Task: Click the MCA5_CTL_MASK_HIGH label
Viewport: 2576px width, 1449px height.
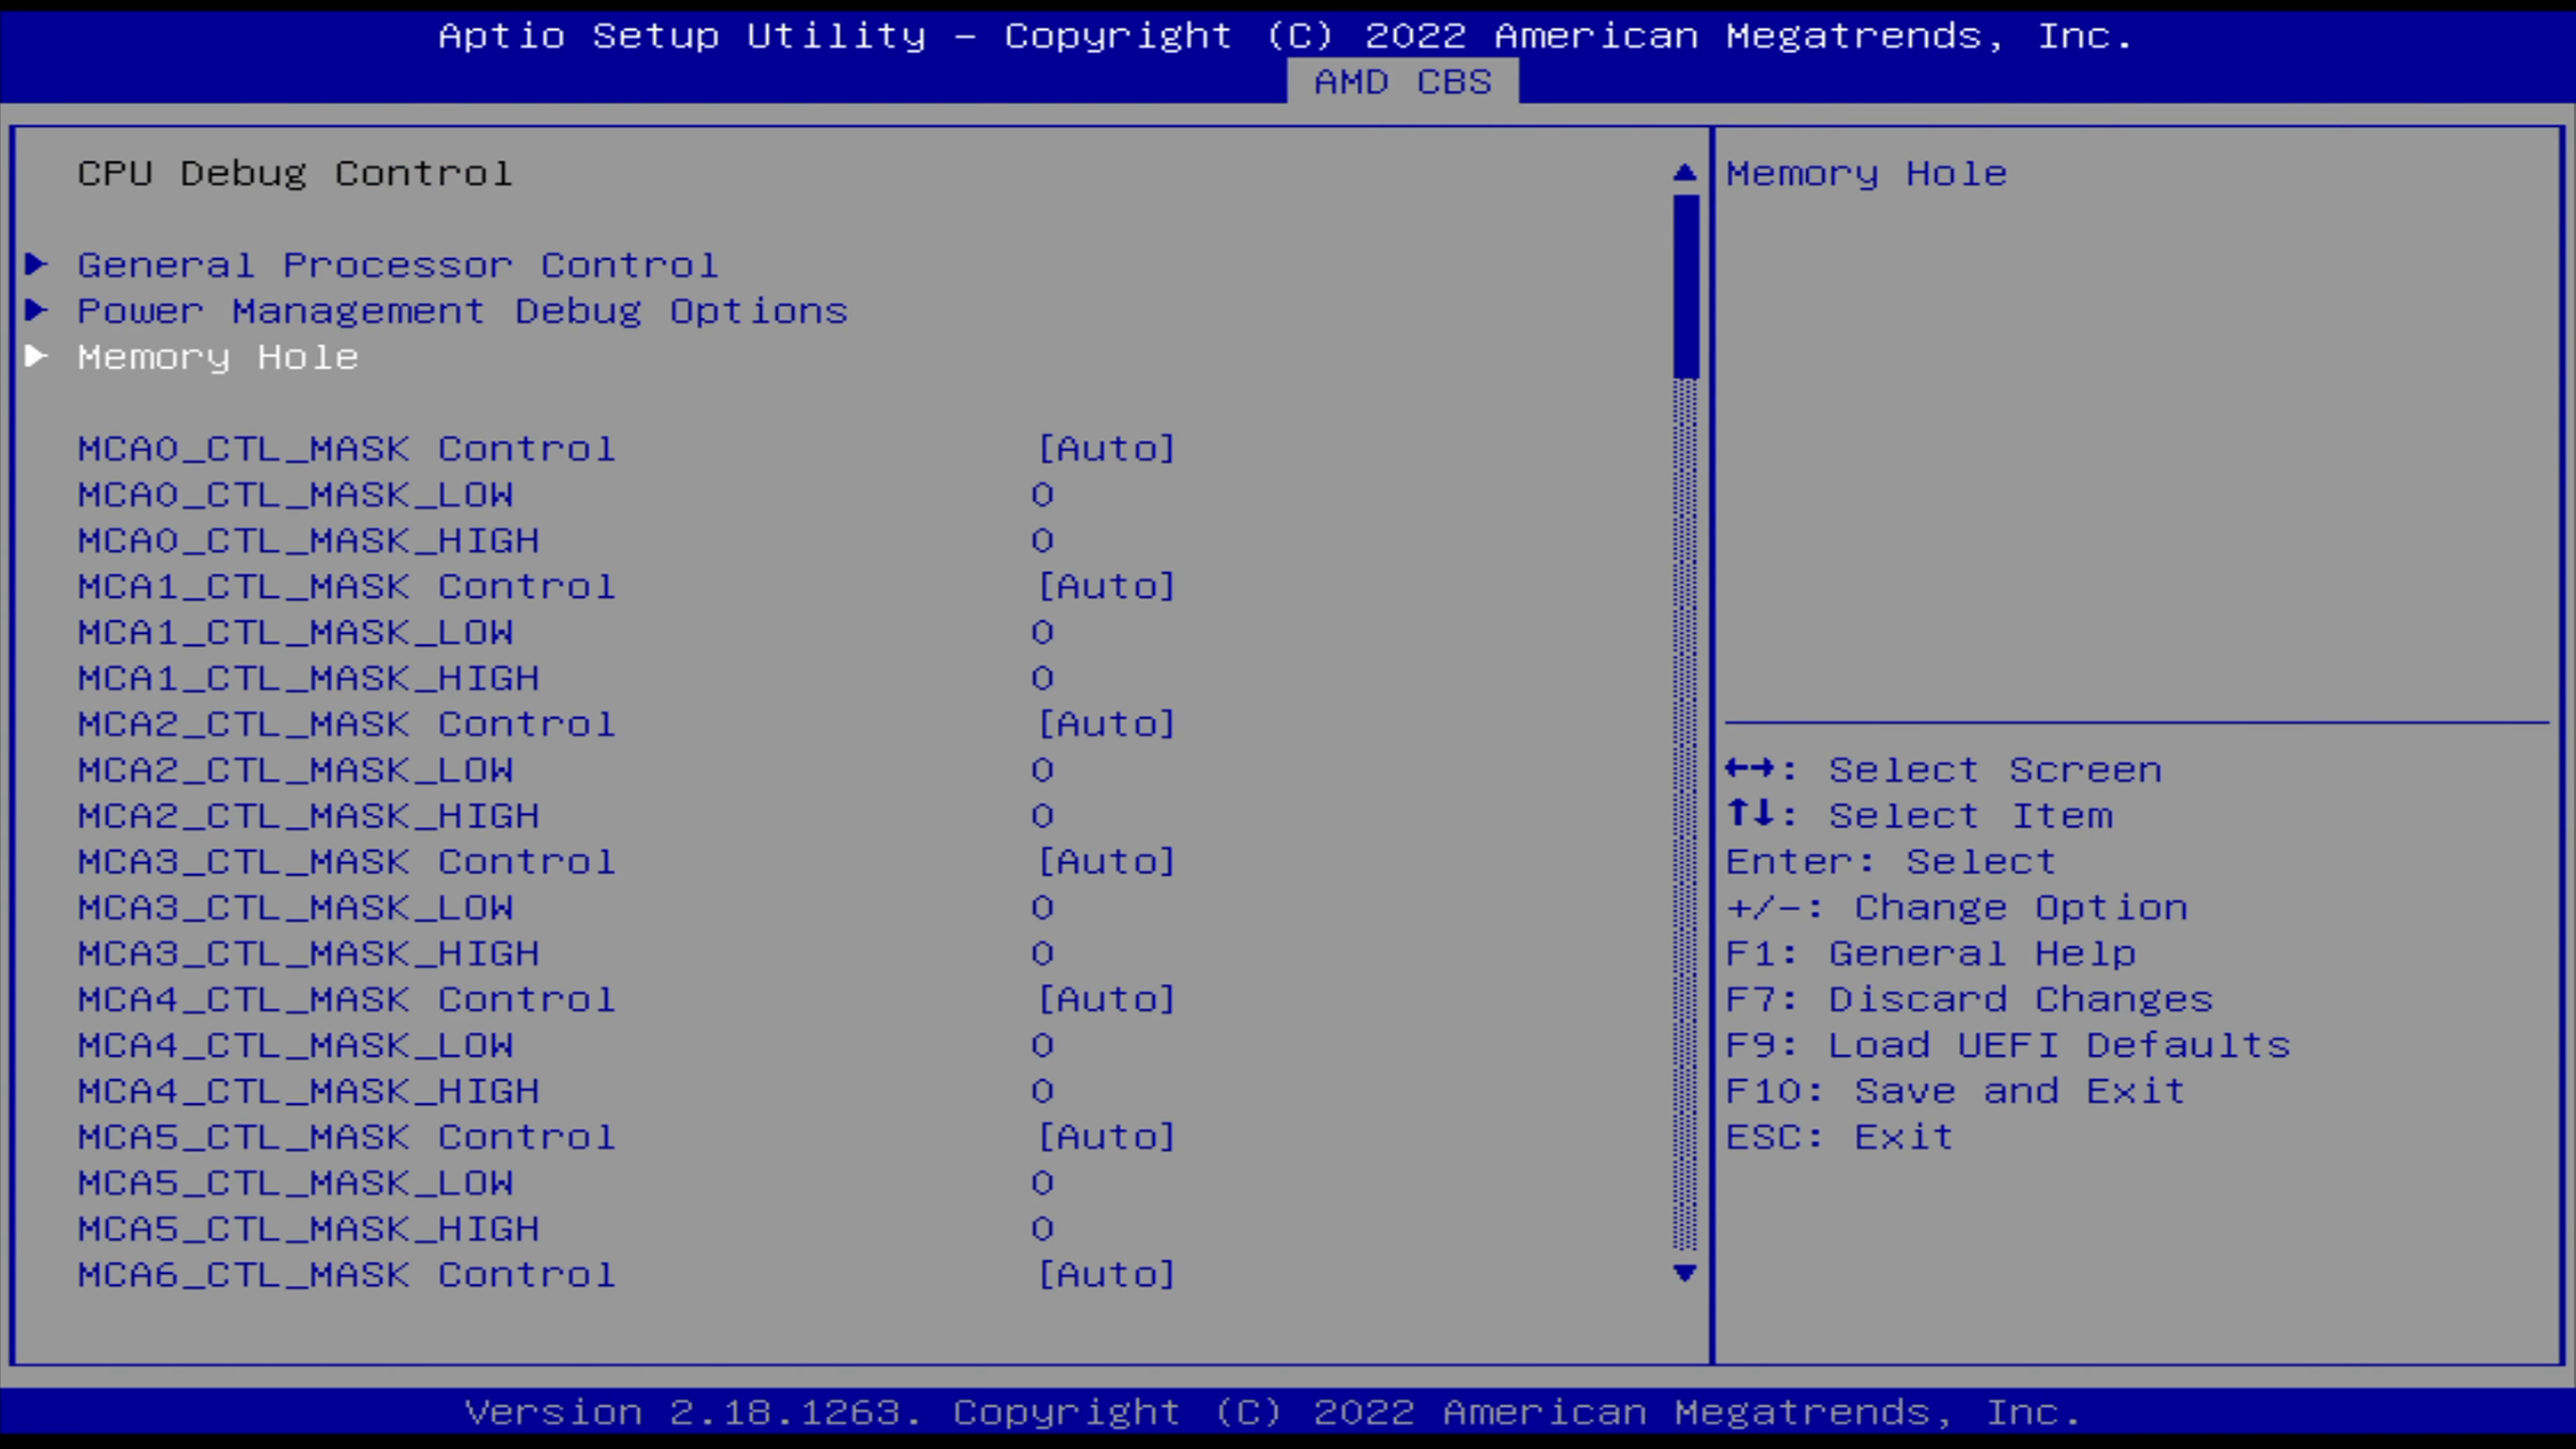Action: [x=309, y=1229]
